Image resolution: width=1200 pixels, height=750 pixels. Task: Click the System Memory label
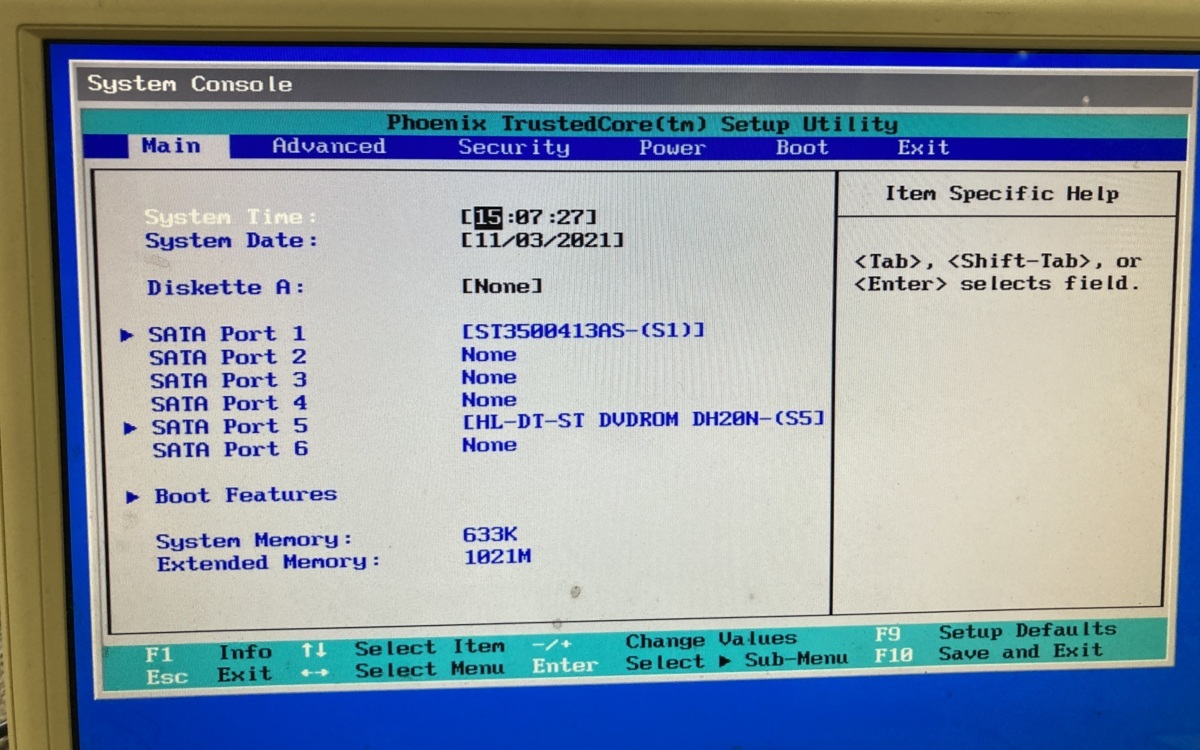pyautogui.click(x=254, y=541)
